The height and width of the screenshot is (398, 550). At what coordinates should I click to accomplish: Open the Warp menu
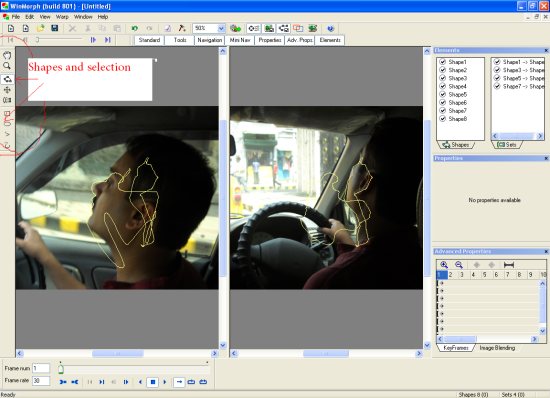pos(62,17)
